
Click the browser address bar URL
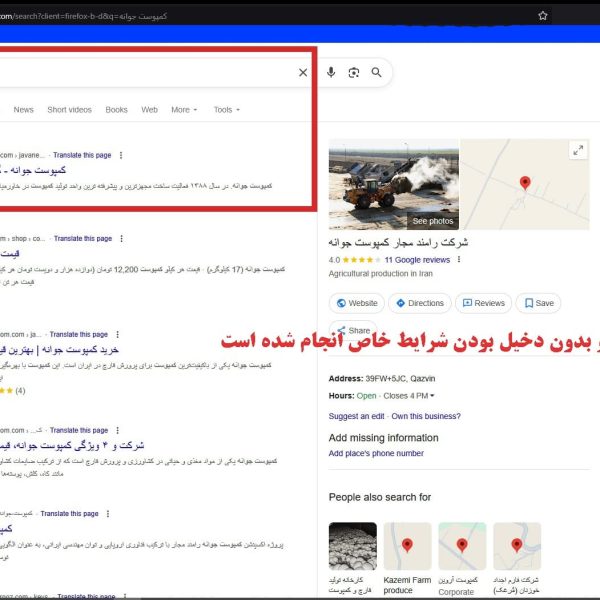click(x=83, y=16)
